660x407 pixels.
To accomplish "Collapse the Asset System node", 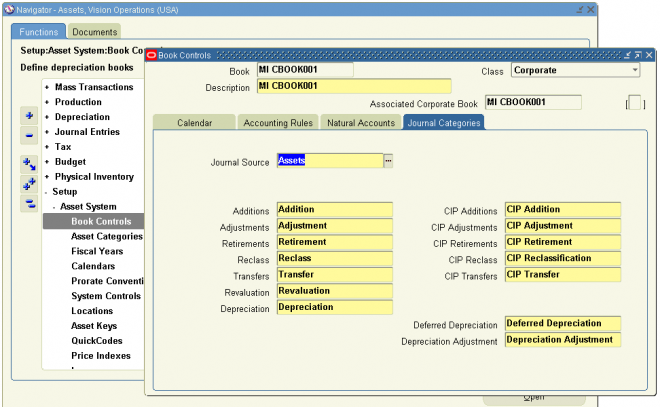I will [x=54, y=207].
